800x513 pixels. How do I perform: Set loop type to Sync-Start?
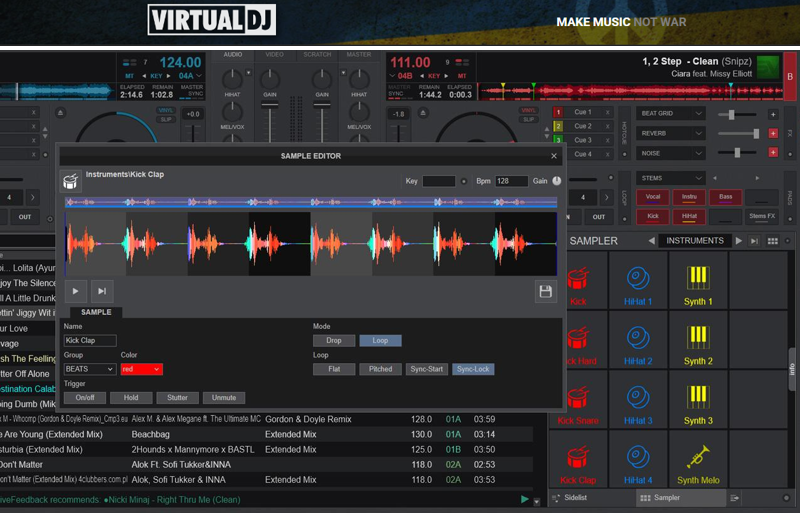[427, 369]
